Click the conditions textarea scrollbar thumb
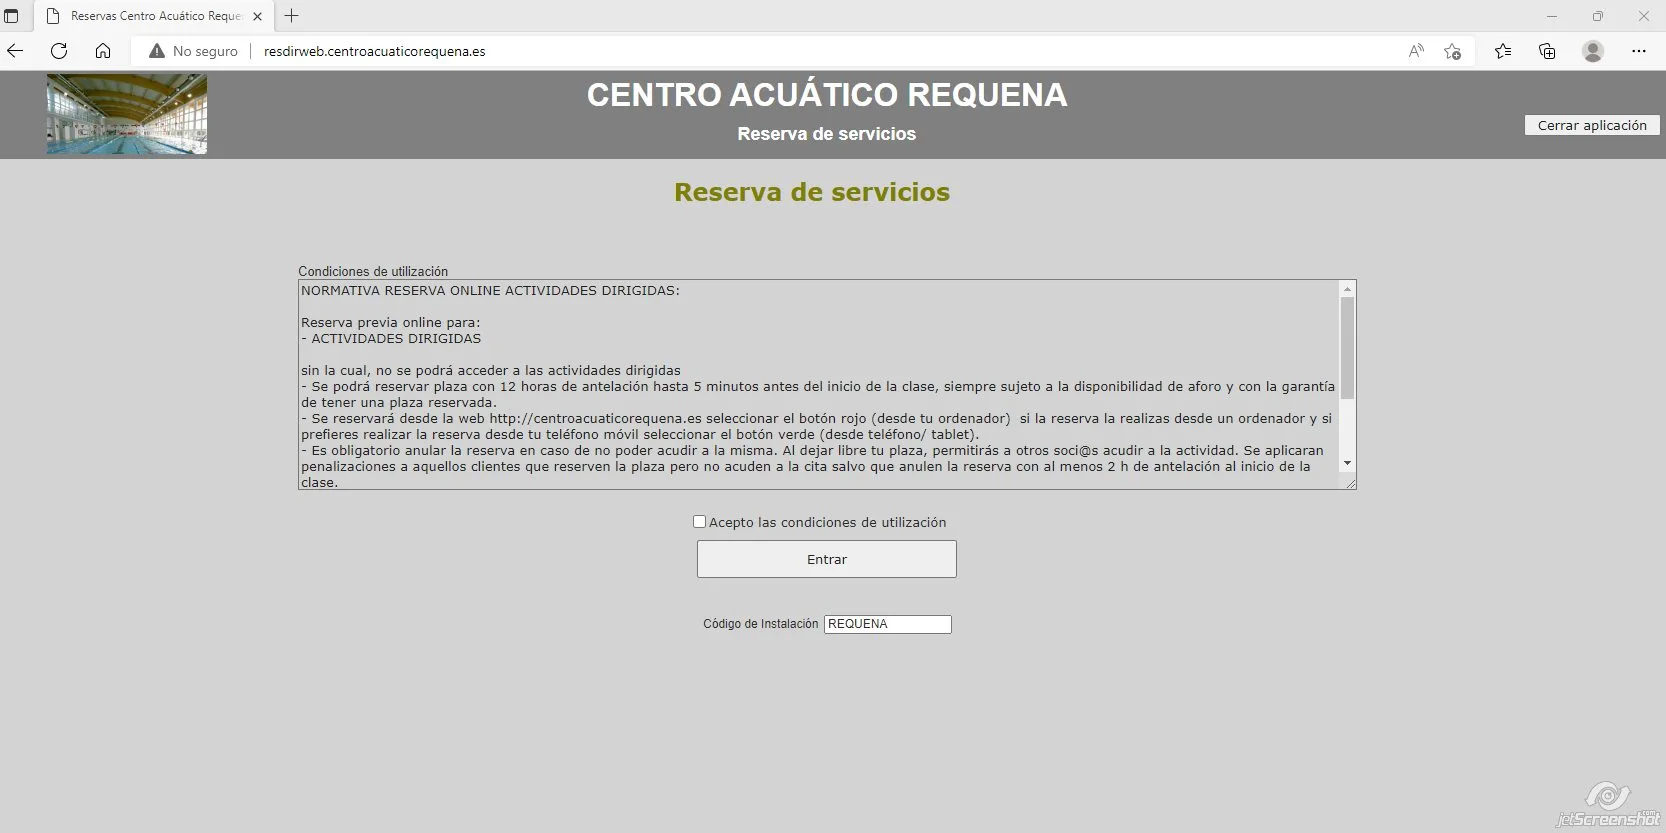Screen dimensions: 1666x833 pyautogui.click(x=1347, y=348)
